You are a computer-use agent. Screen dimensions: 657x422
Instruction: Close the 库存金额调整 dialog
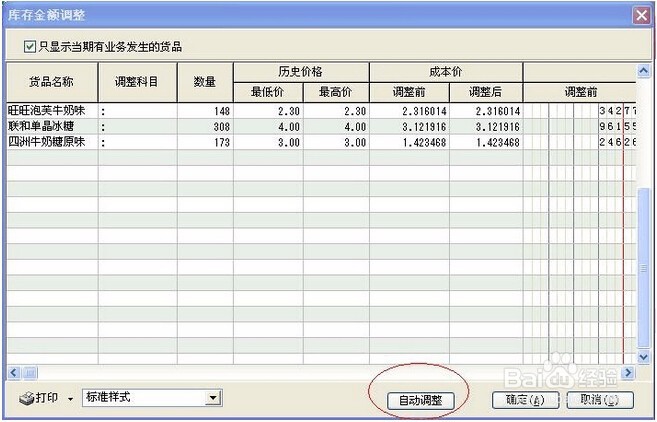click(641, 16)
